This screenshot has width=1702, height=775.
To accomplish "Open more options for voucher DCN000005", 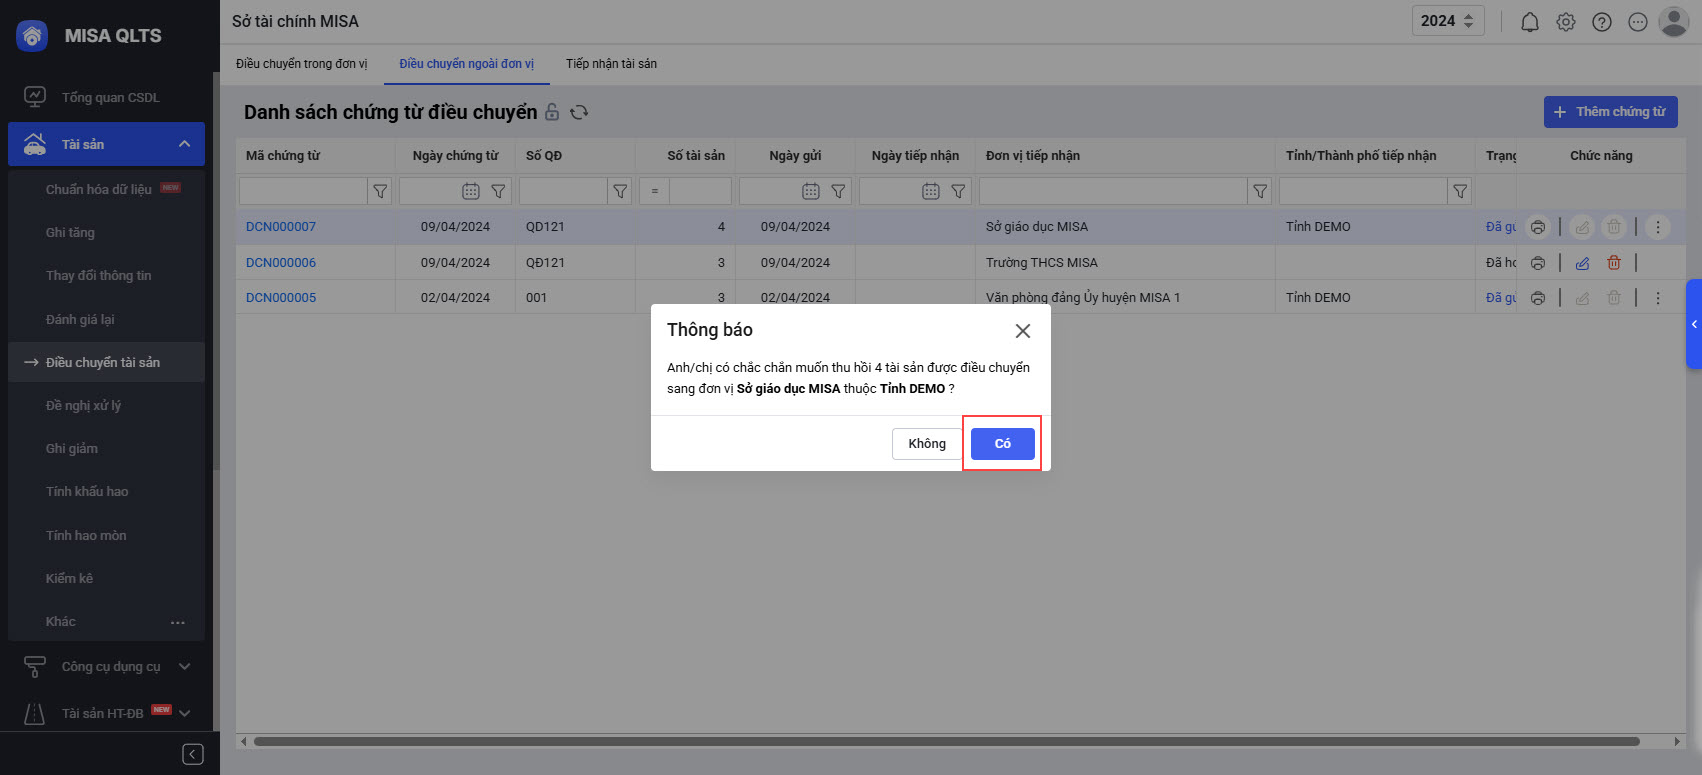I will click(1657, 298).
